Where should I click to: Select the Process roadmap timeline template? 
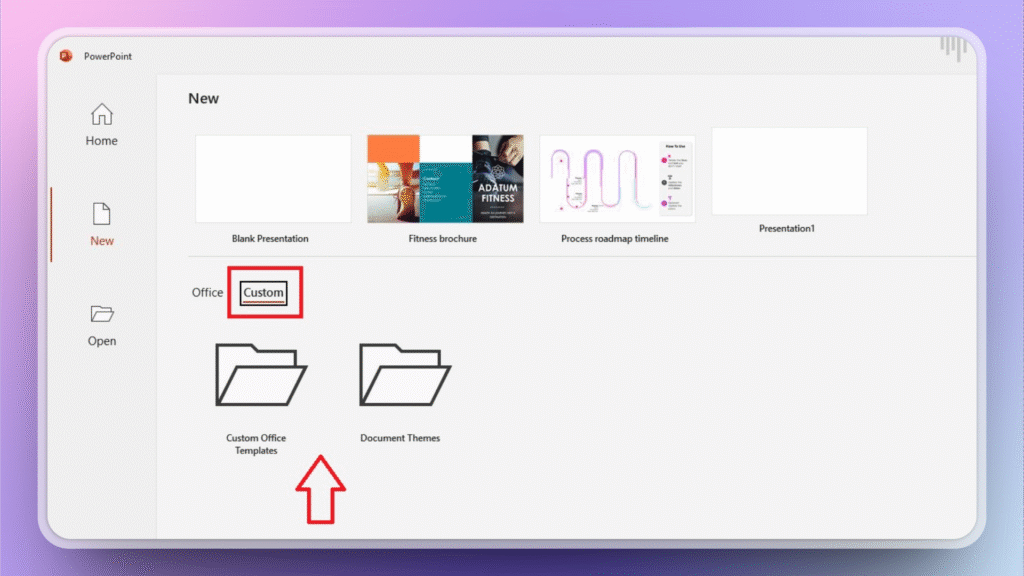(x=617, y=178)
